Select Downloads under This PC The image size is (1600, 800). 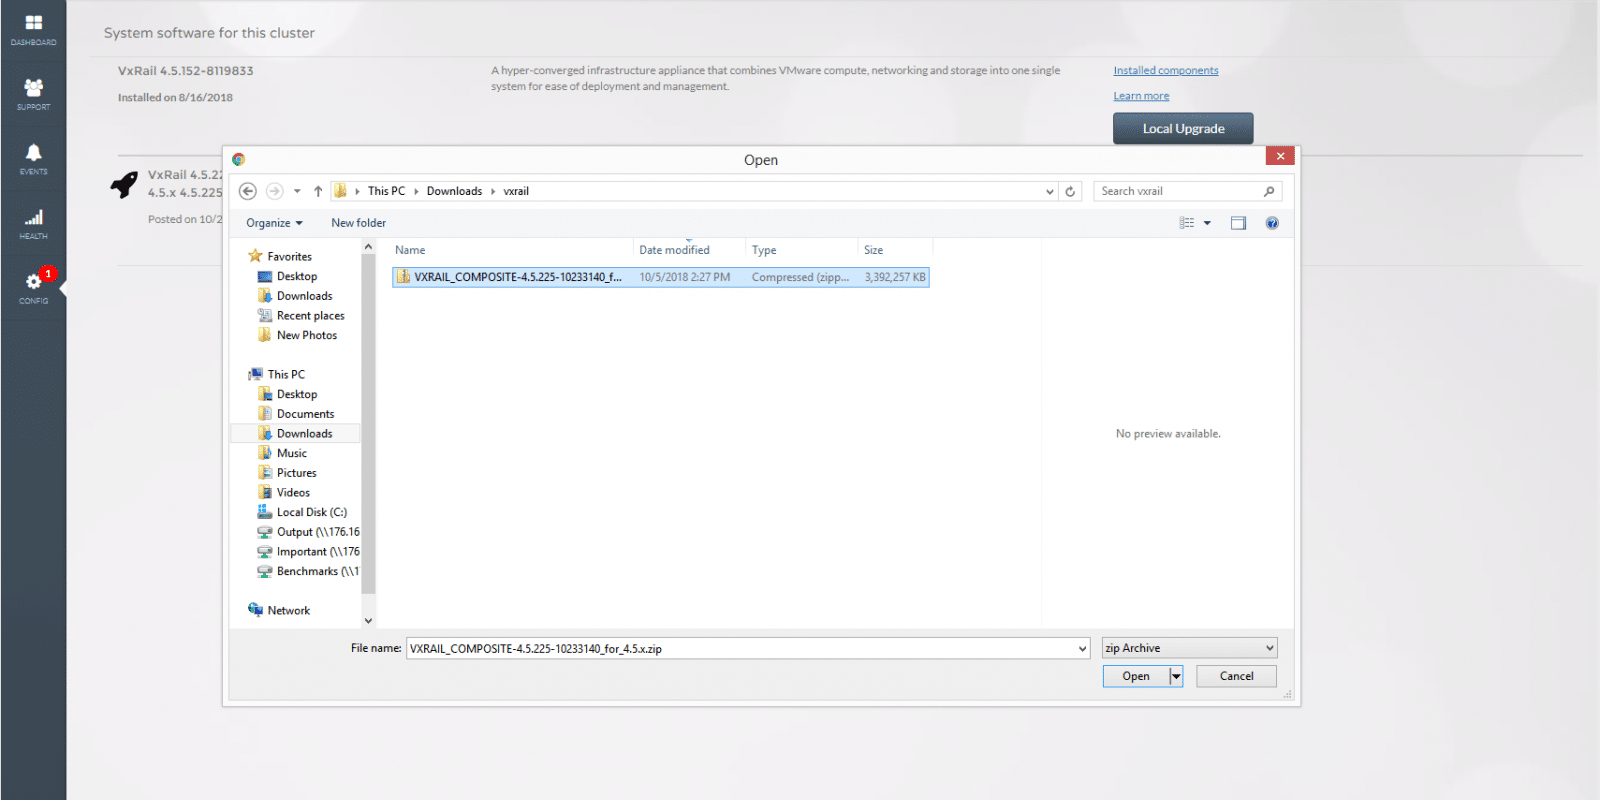tap(295, 433)
